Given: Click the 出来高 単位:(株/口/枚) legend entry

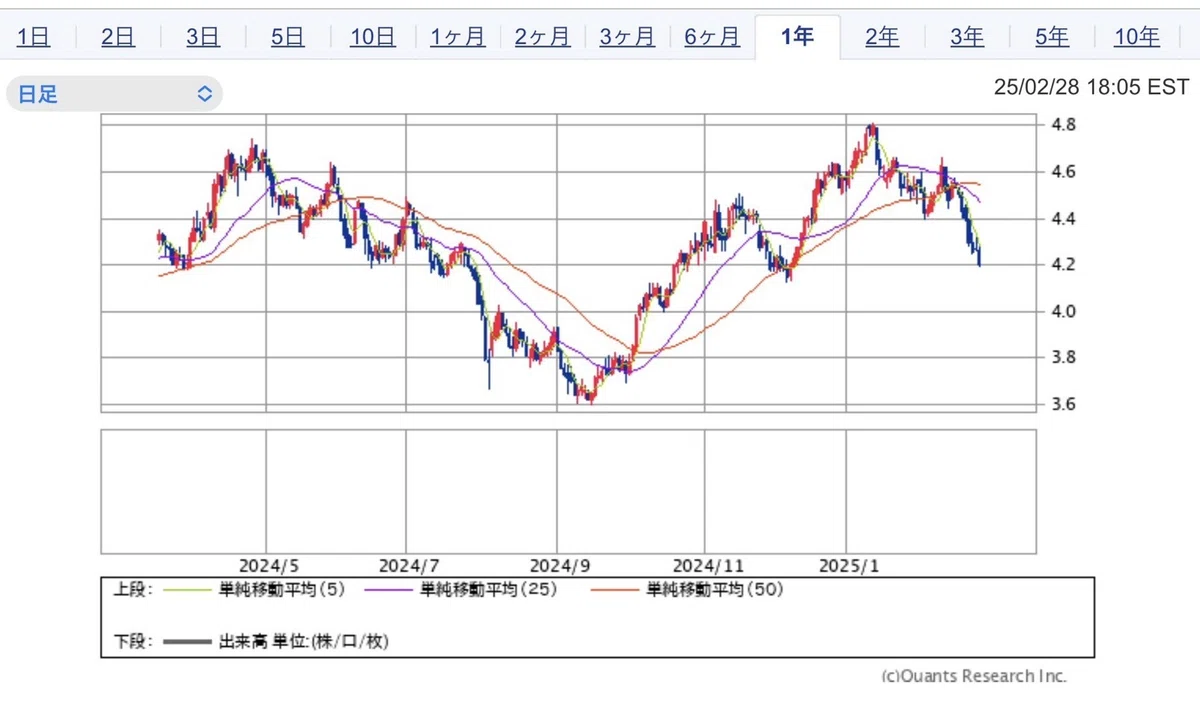Looking at the screenshot, I should click(275, 642).
